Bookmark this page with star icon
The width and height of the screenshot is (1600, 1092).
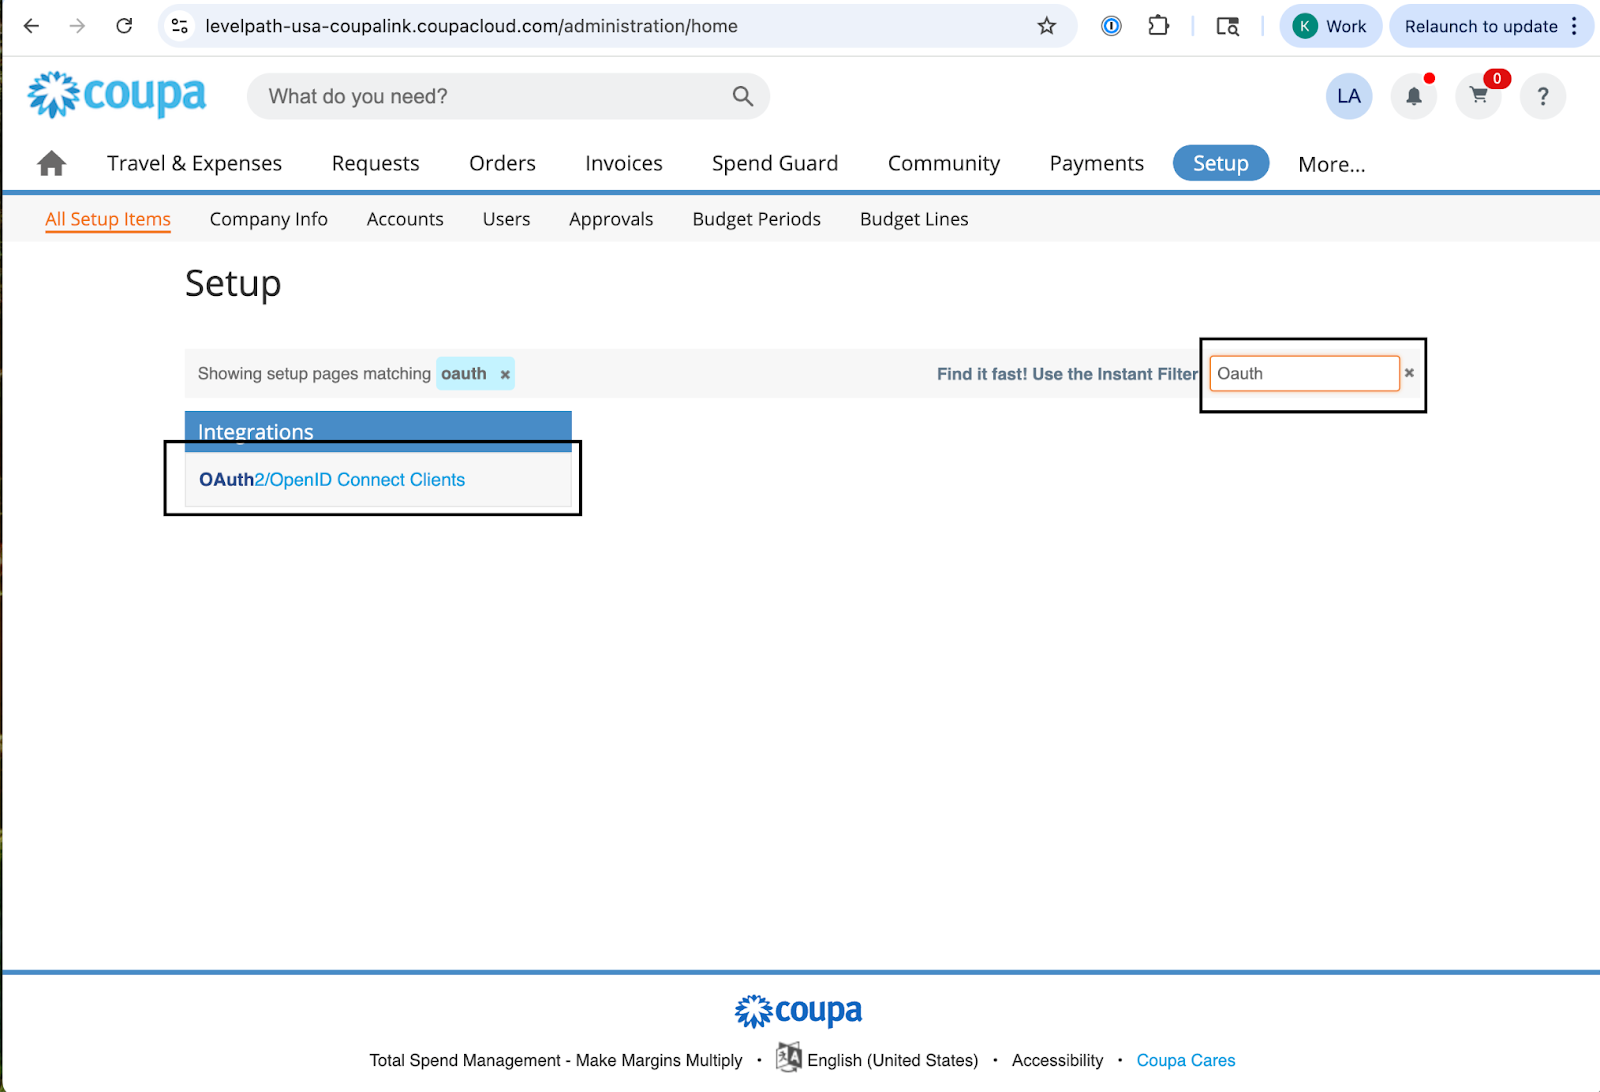pyautogui.click(x=1046, y=26)
